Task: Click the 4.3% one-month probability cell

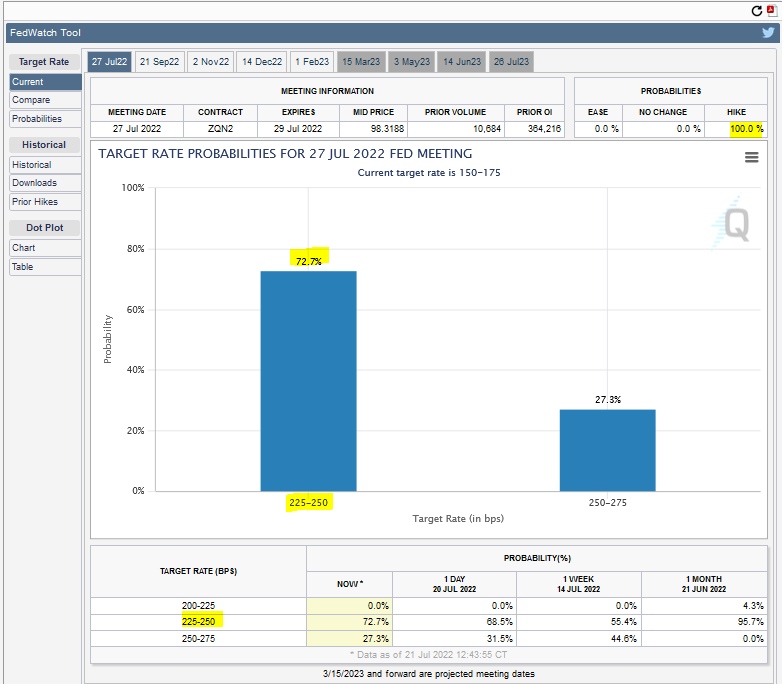Action: coord(704,606)
